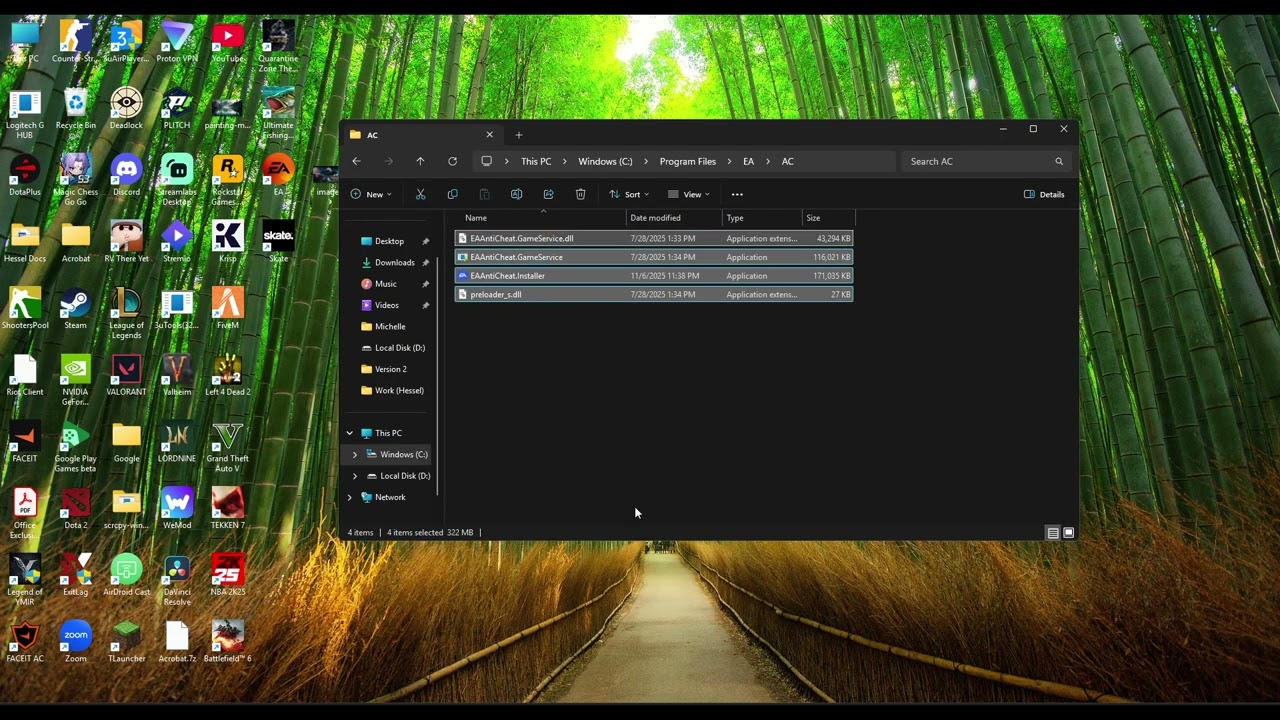
Task: Open Music in the navigation pane
Action: pyautogui.click(x=385, y=284)
